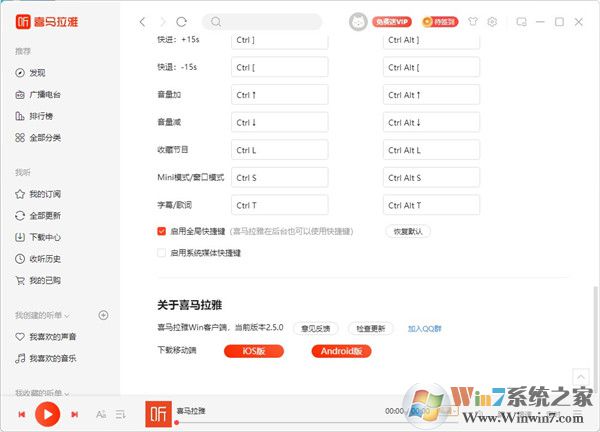The width and height of the screenshot is (600, 432).
Task: Click 恢复默认 restore defaults button
Action: [x=408, y=231]
